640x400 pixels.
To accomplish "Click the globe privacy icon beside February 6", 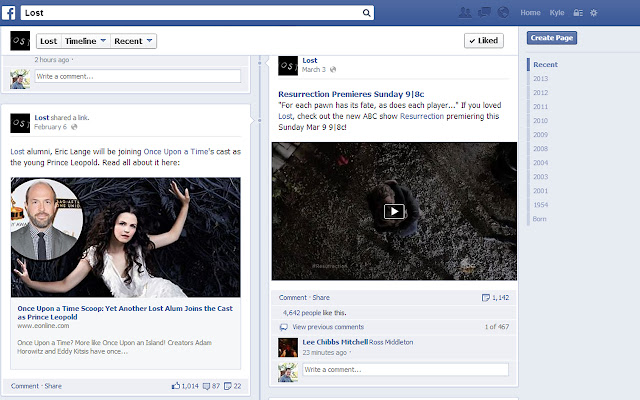I will 74,127.
